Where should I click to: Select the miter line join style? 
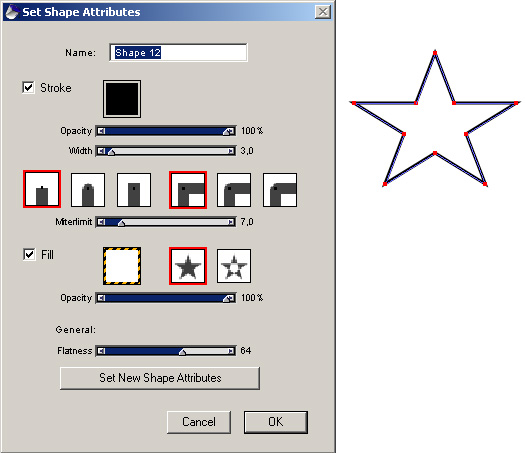pyautogui.click(x=188, y=190)
